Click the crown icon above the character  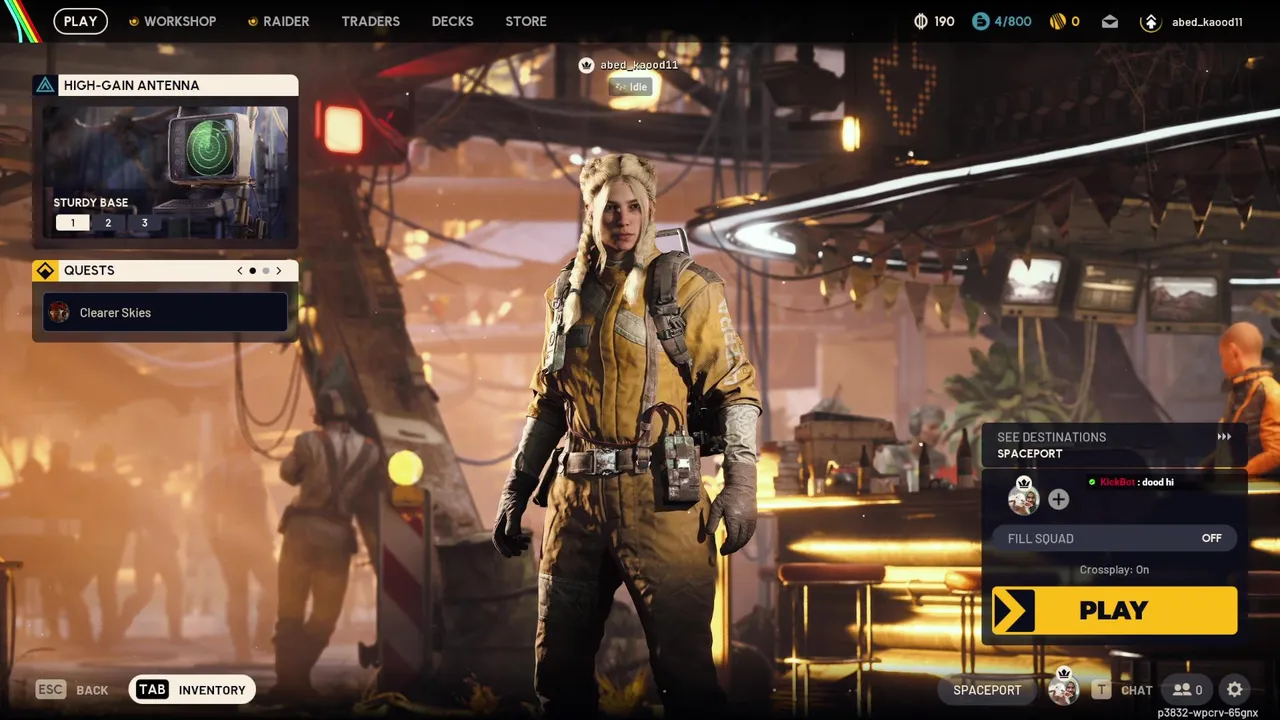[586, 65]
